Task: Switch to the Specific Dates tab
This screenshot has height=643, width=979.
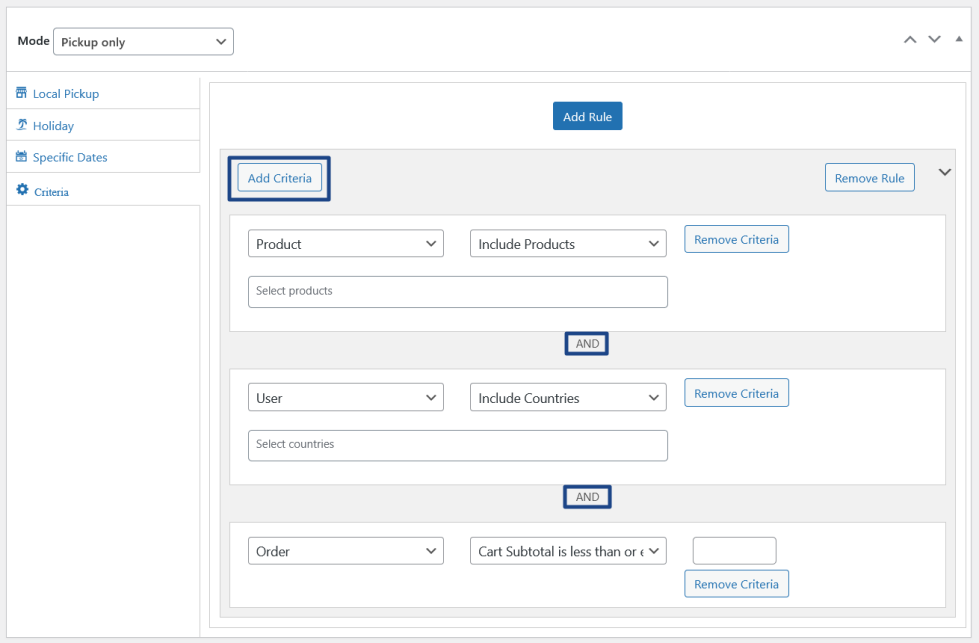Action: [70, 158]
